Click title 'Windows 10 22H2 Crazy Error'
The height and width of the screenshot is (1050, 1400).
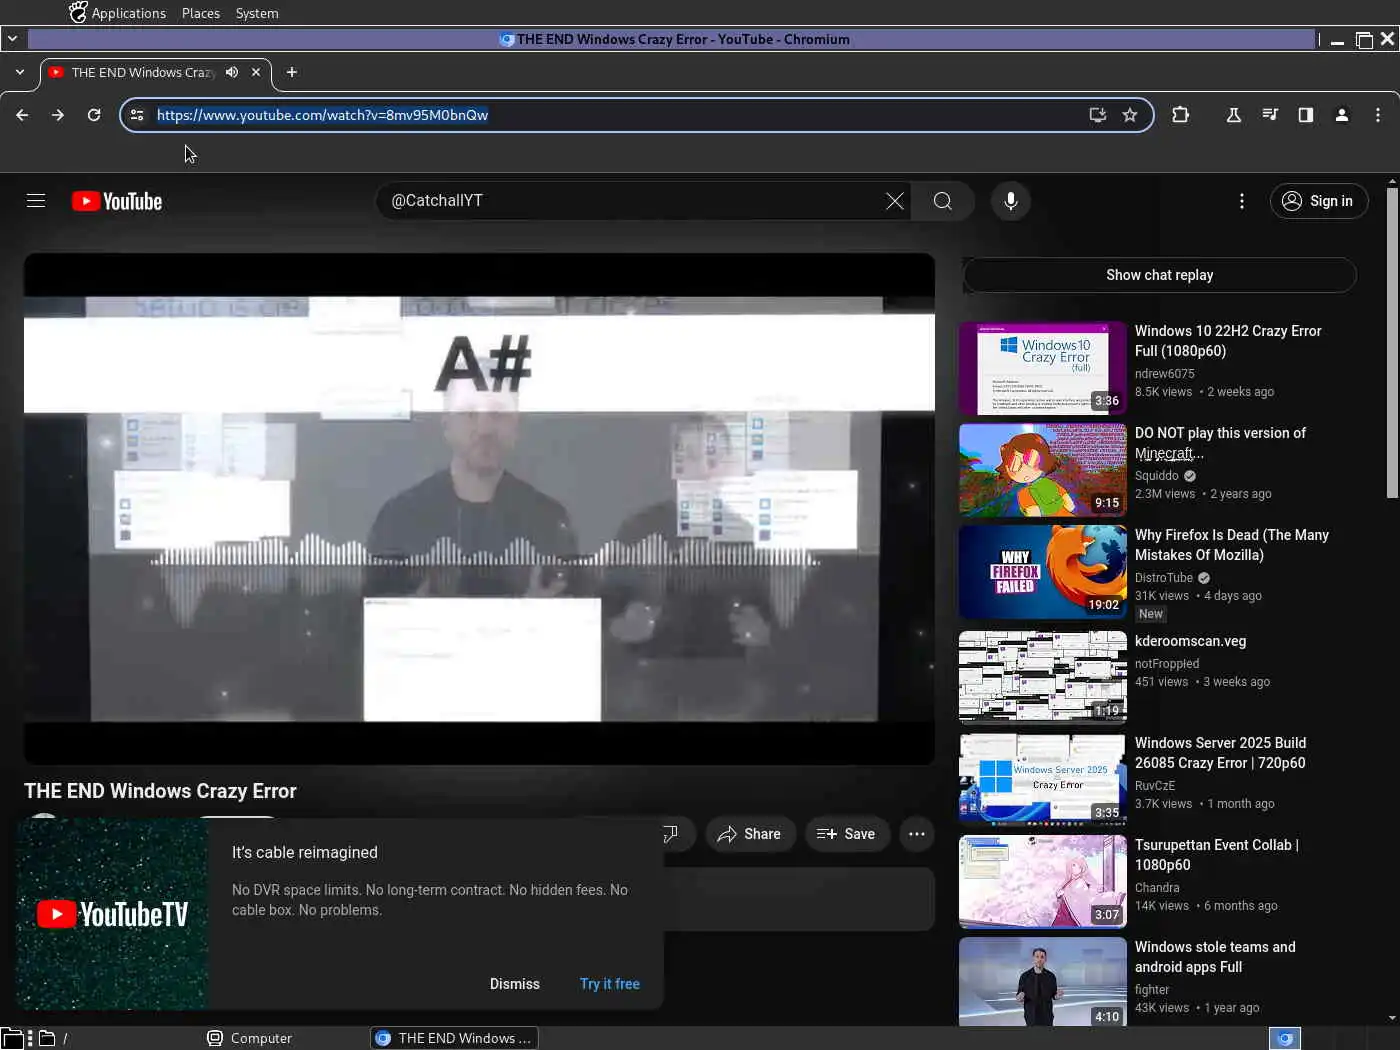point(1228,341)
